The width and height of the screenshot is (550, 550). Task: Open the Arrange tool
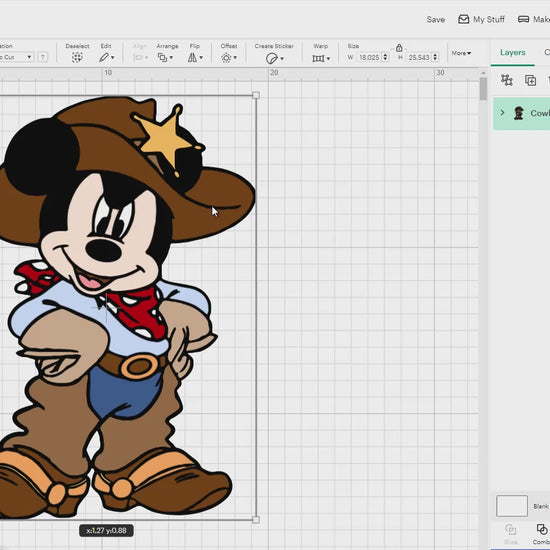point(162,57)
